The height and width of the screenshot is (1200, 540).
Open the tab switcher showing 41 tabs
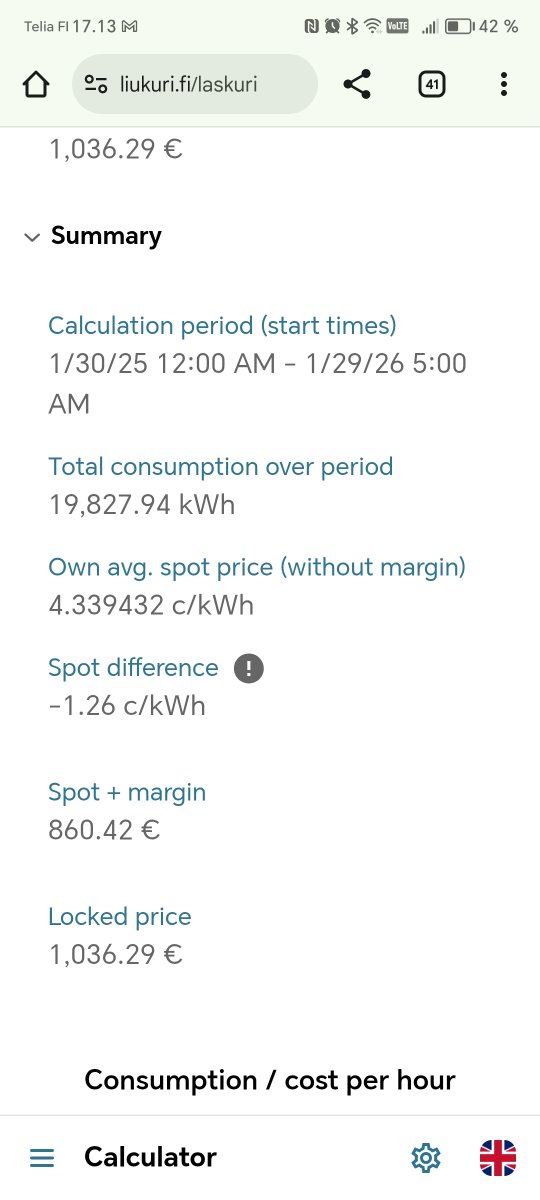[431, 85]
